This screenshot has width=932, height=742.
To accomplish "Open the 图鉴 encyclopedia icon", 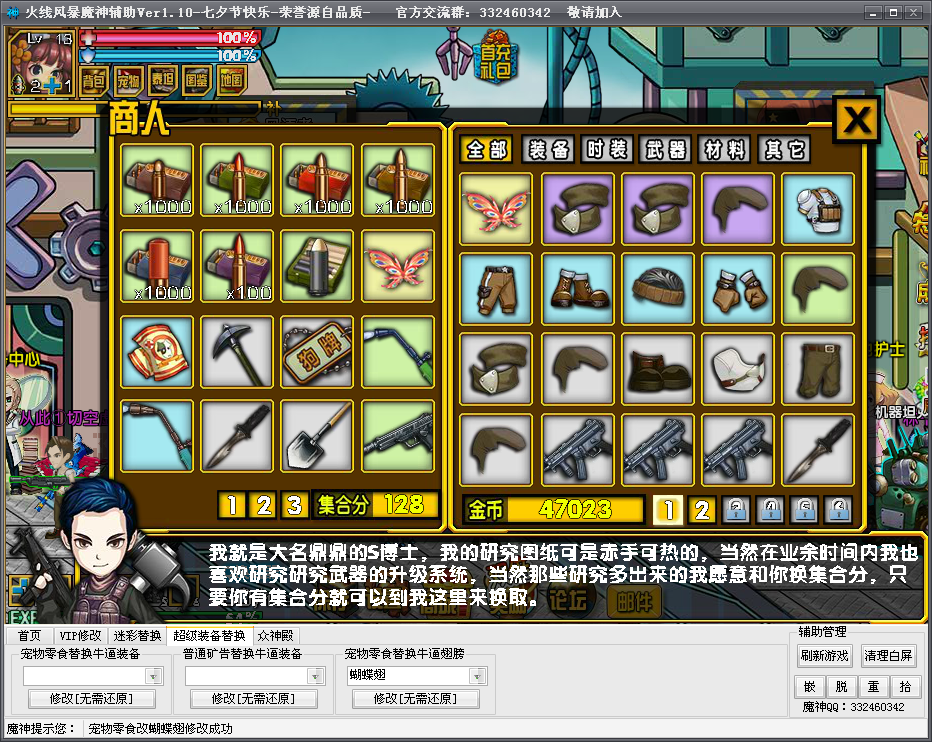I will pos(197,80).
